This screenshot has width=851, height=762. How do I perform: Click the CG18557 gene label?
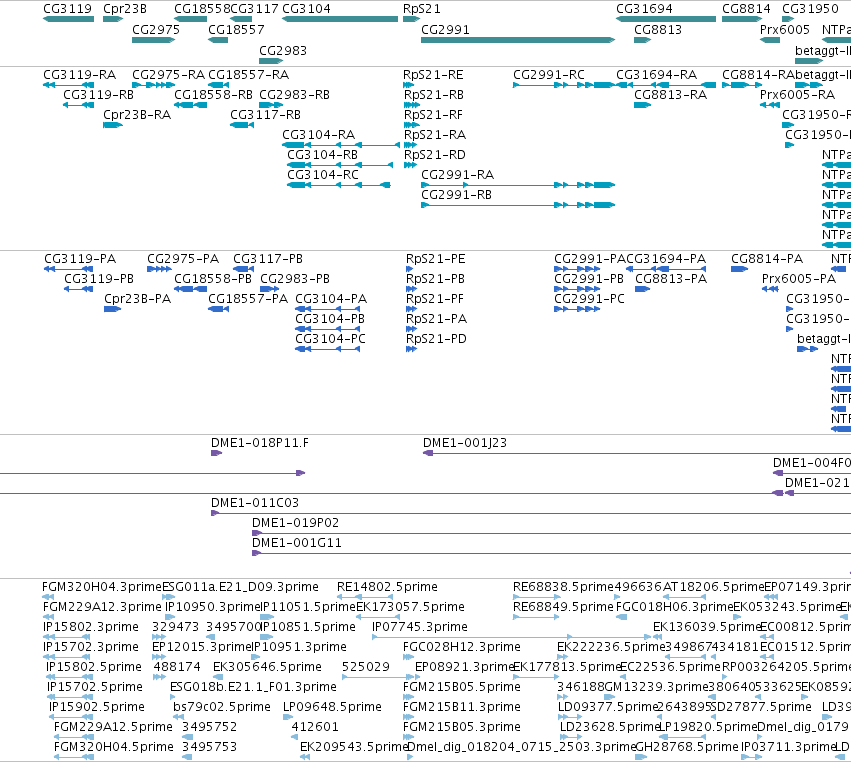tap(236, 29)
